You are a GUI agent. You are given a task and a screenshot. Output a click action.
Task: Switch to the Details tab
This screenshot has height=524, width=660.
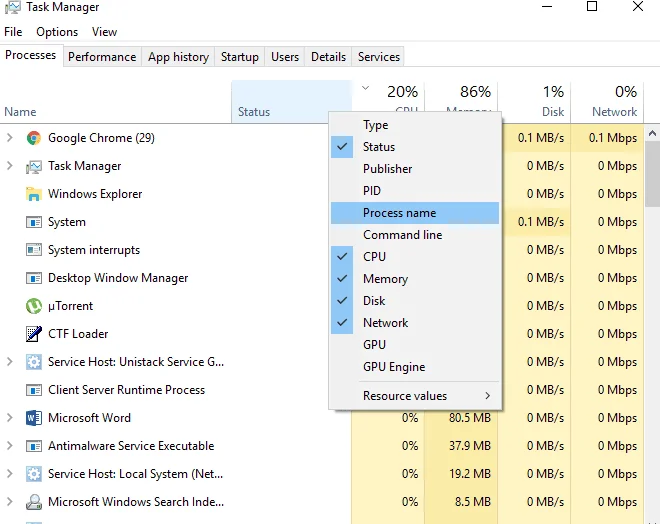328,57
